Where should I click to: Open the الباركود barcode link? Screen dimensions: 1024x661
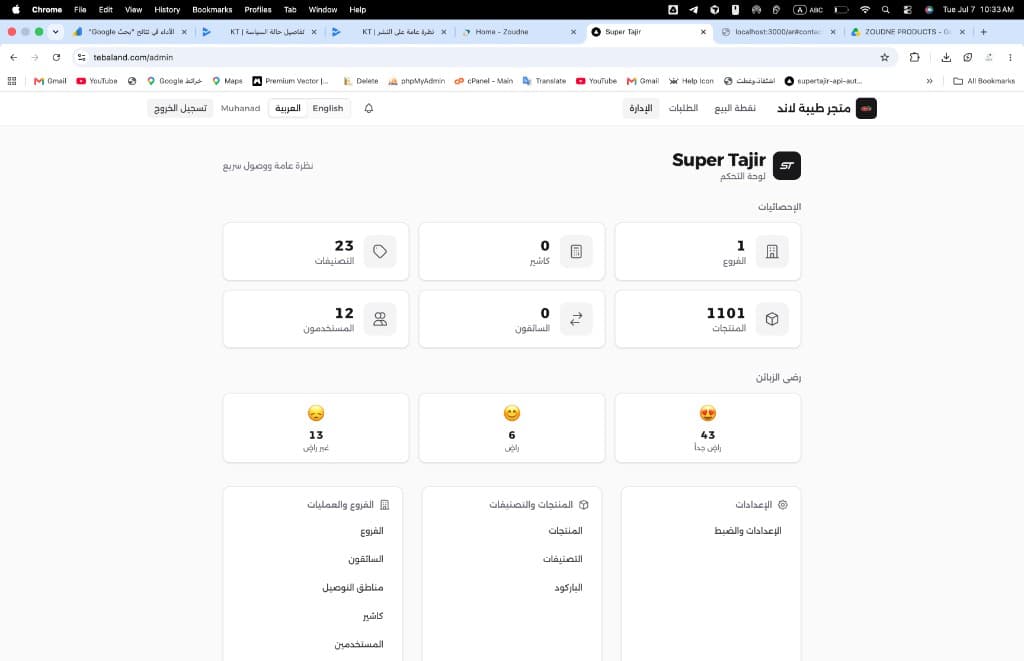[x=569, y=588]
